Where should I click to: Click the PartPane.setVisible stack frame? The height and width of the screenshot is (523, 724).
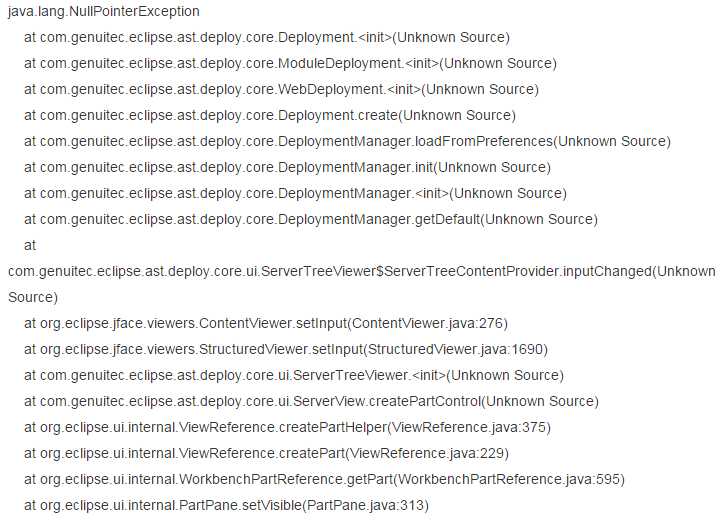coord(226,505)
